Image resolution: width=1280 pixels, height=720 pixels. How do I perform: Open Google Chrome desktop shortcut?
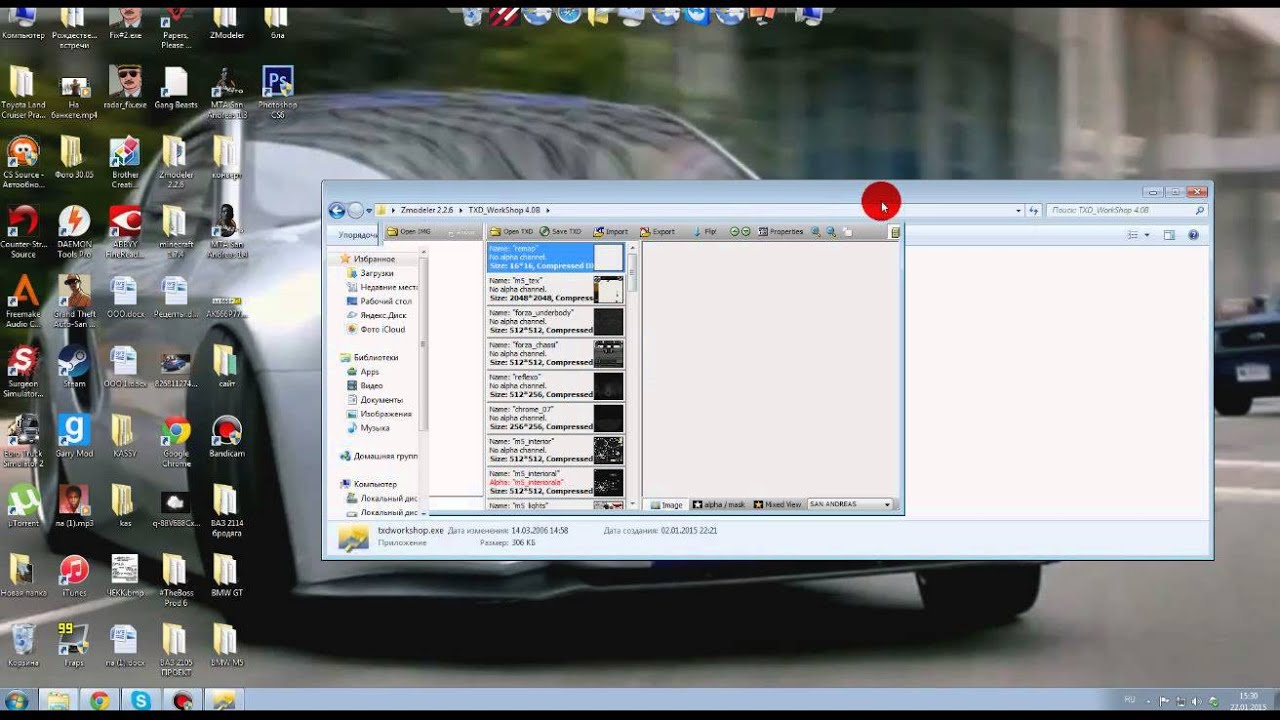(x=176, y=441)
